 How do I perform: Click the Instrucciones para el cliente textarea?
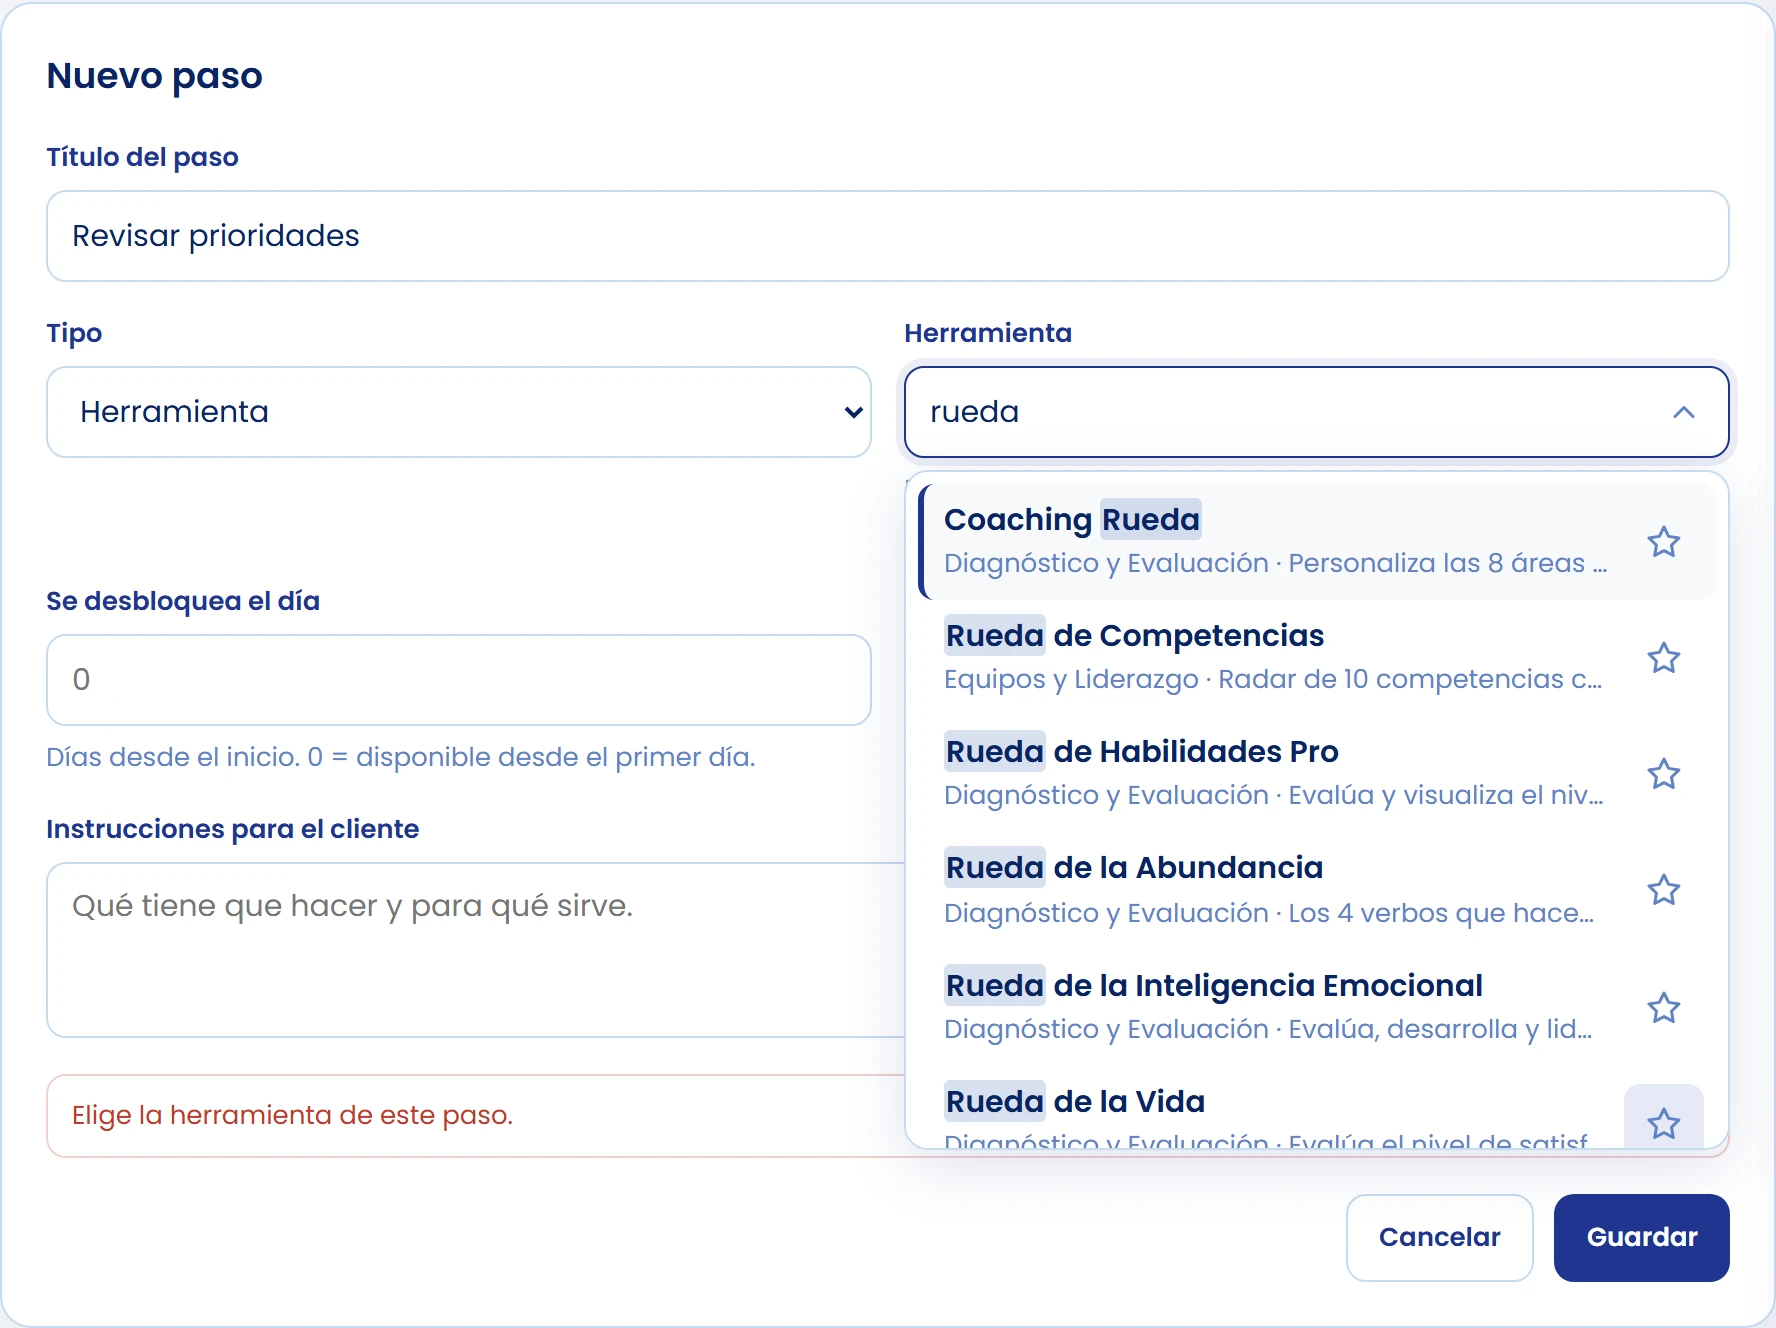click(x=476, y=950)
